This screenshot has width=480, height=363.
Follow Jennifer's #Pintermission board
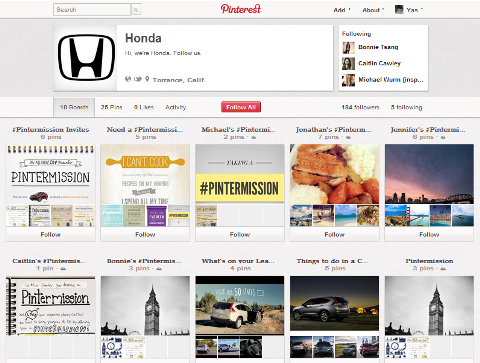pos(429,235)
